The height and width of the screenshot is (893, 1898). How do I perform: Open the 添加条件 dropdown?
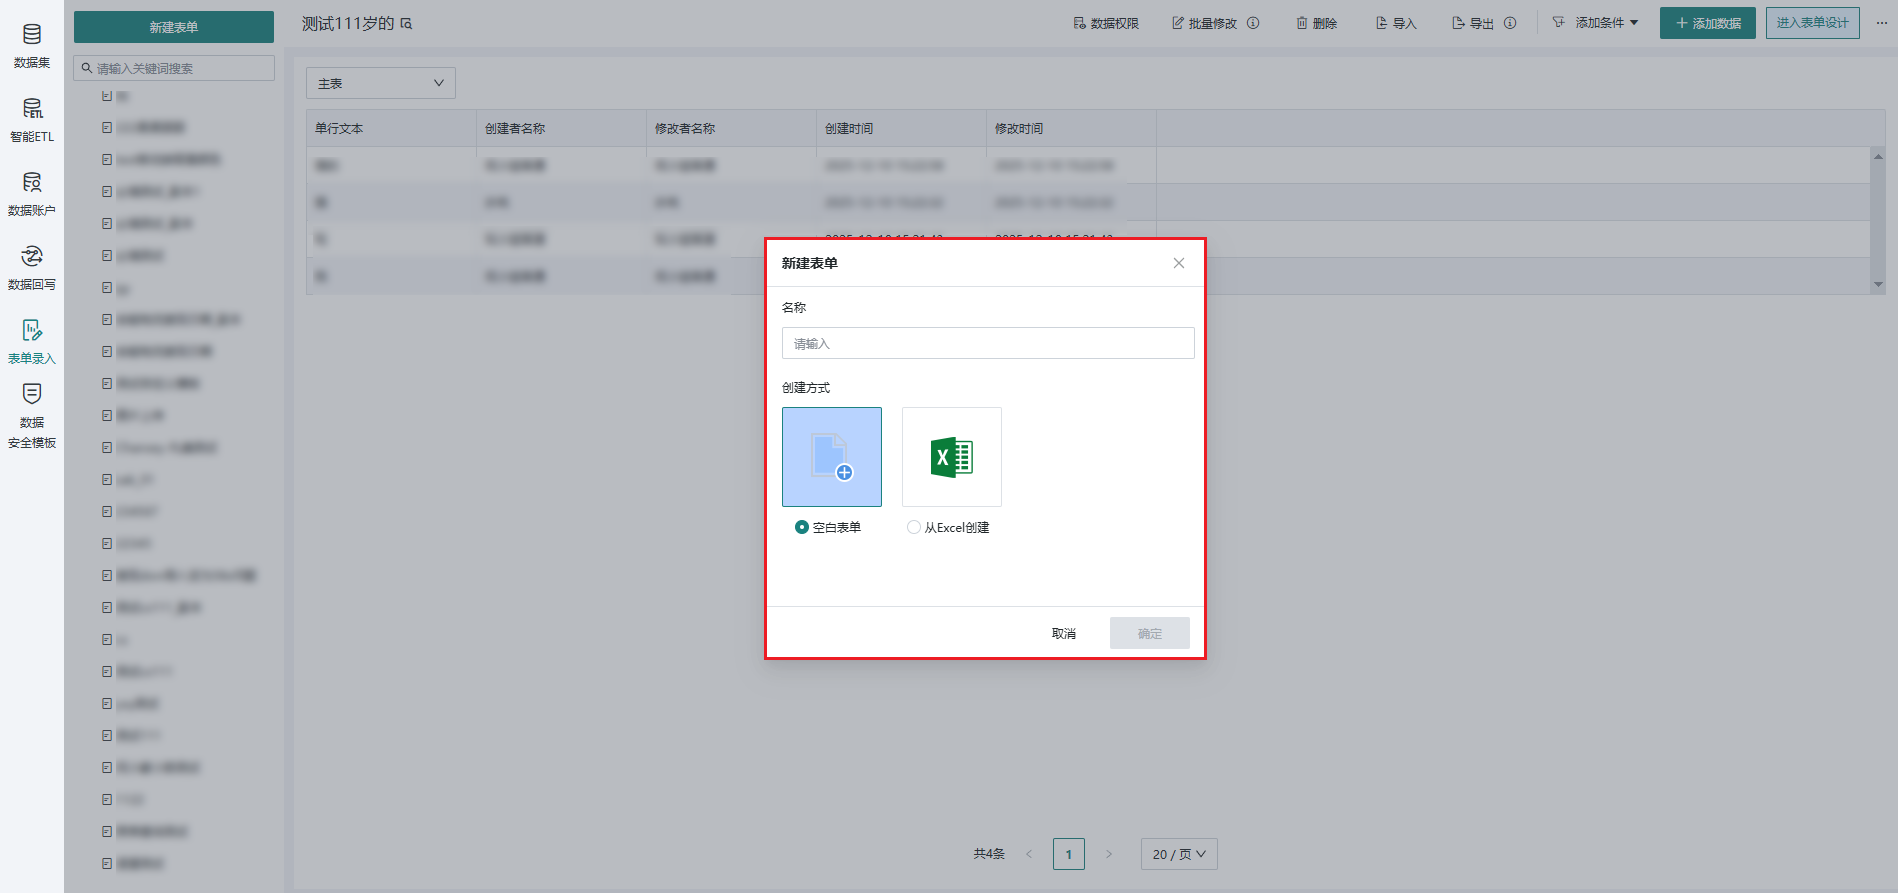[x=1596, y=23]
